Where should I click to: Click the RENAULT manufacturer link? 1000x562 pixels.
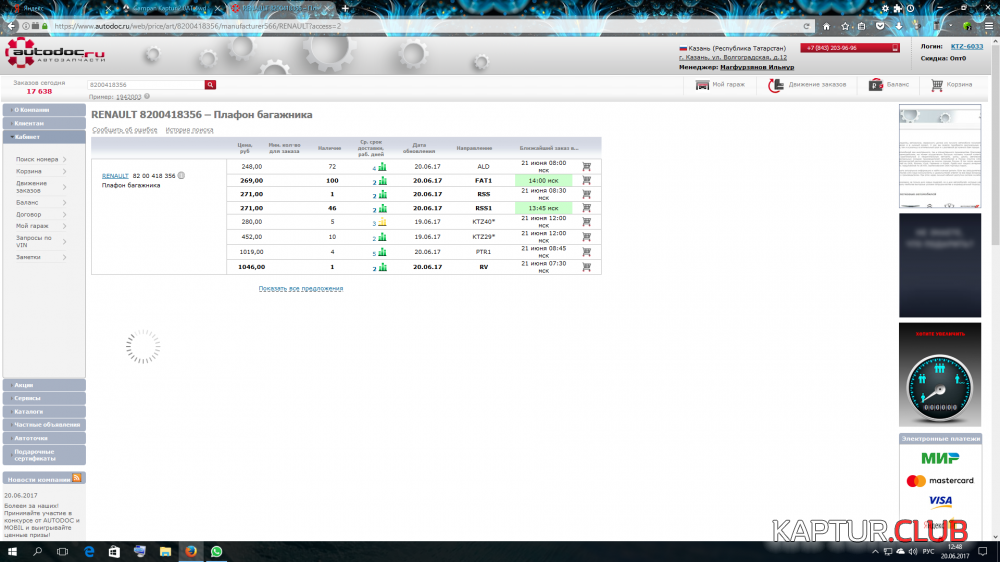pyautogui.click(x=115, y=176)
